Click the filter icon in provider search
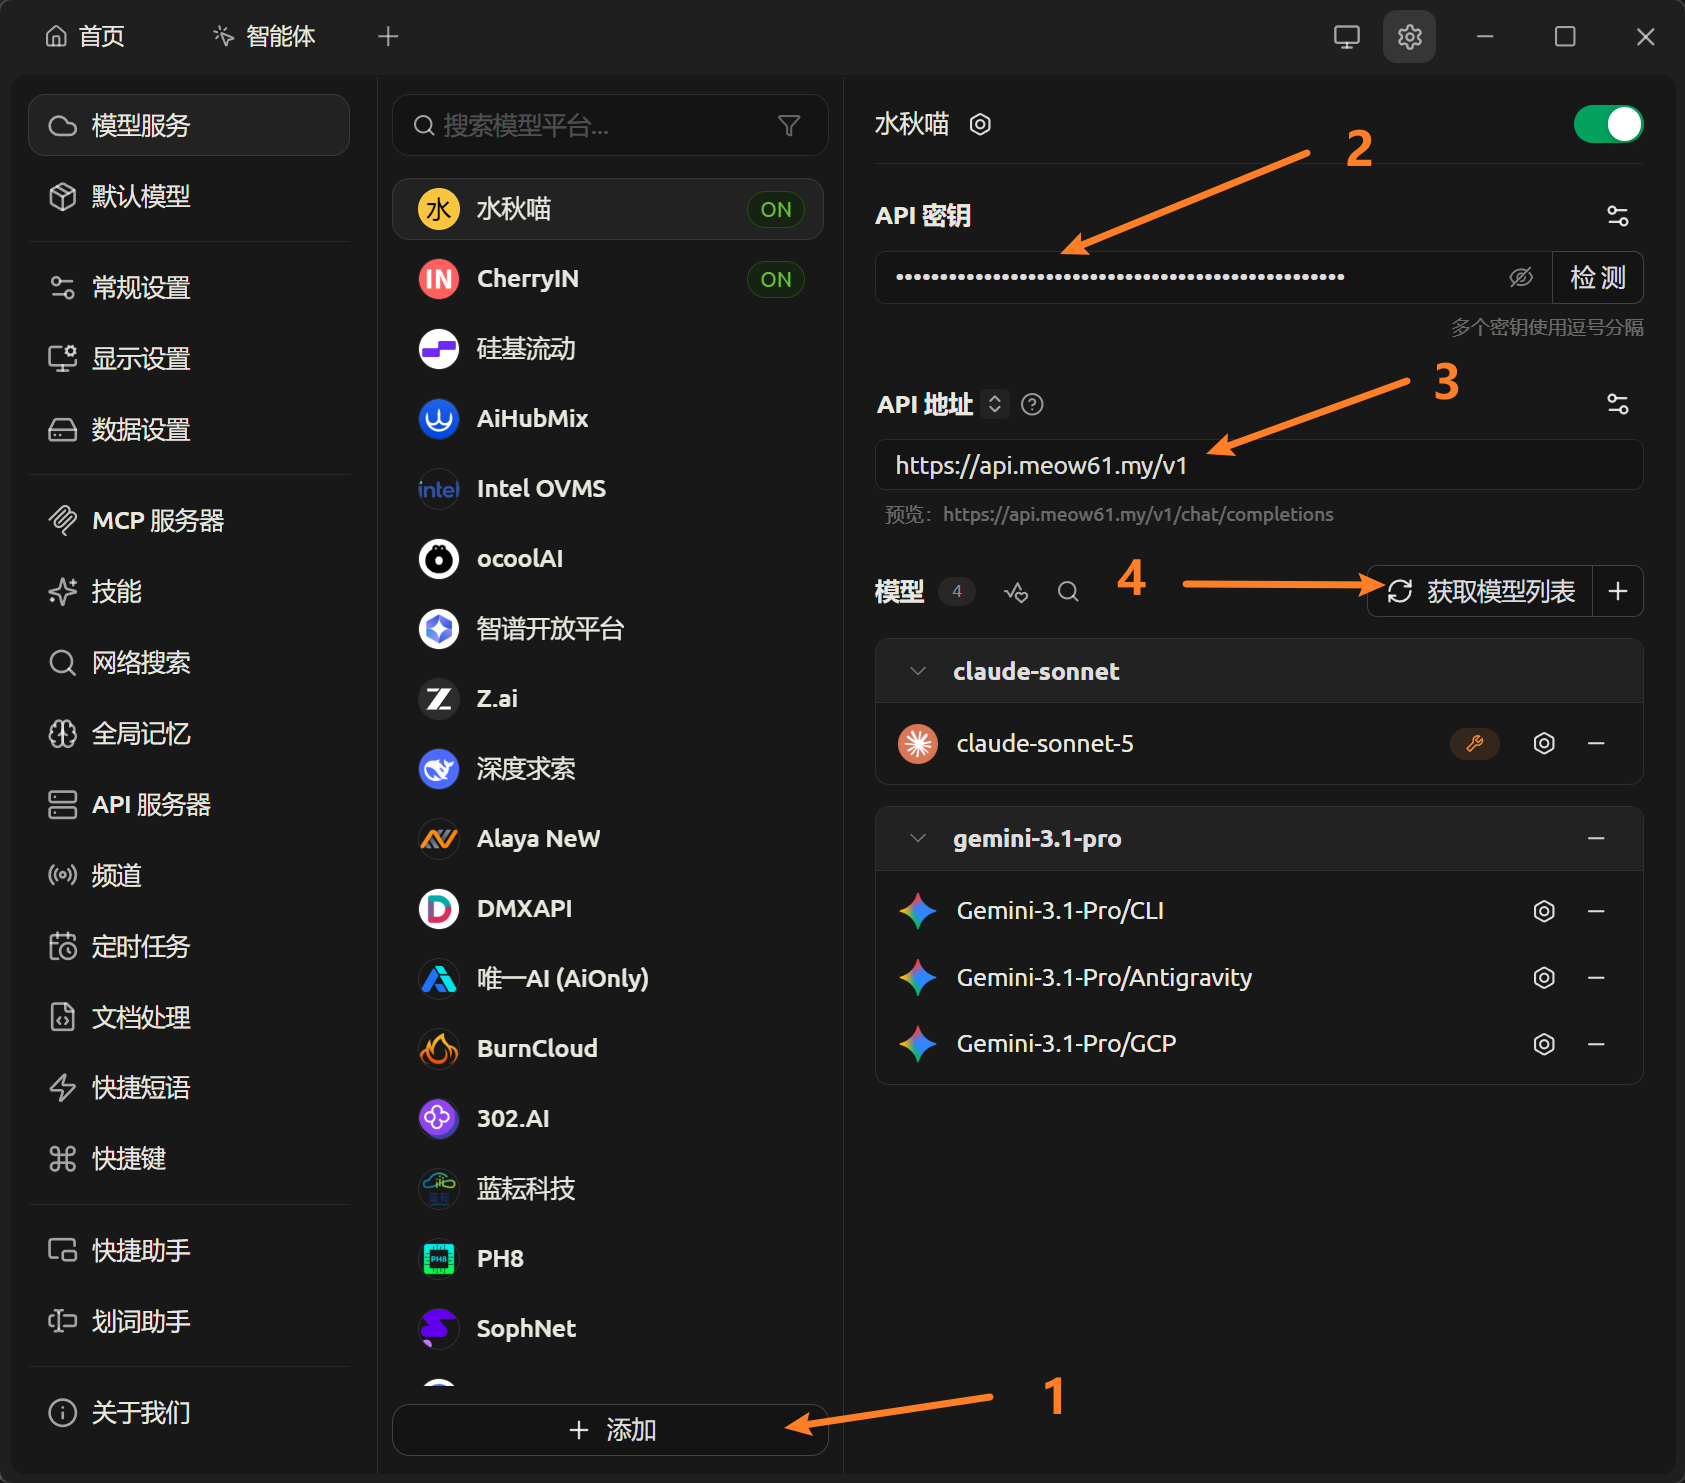This screenshot has height=1483, width=1685. pos(789,125)
